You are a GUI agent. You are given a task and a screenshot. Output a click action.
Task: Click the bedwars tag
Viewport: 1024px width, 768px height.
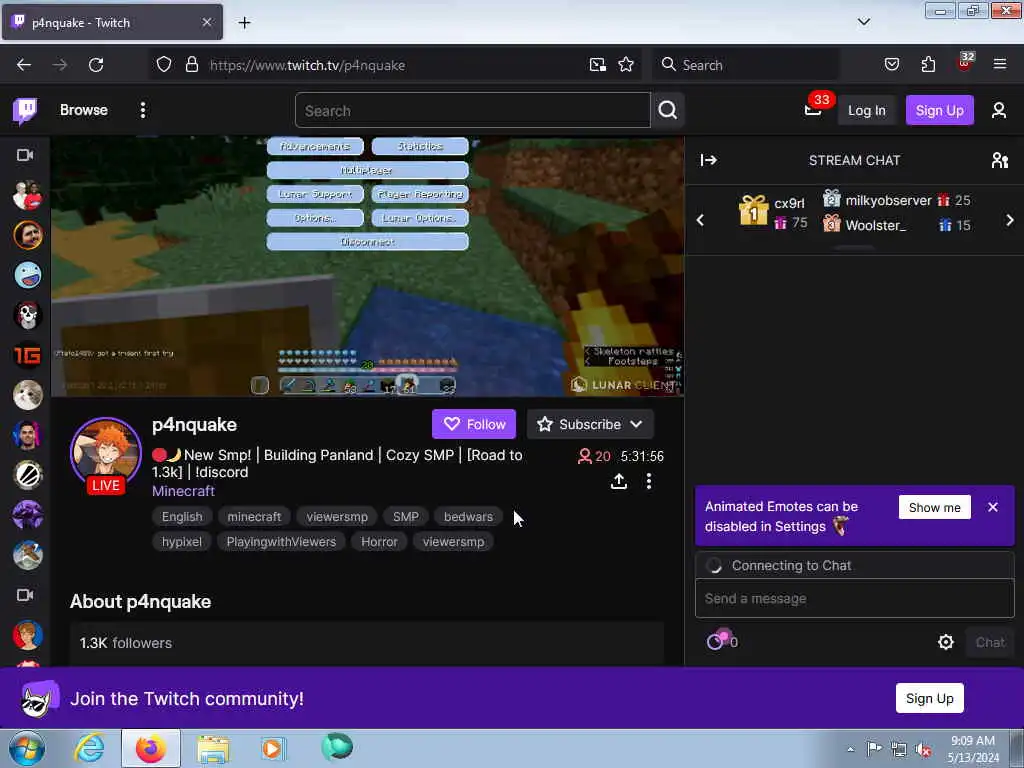click(x=468, y=517)
